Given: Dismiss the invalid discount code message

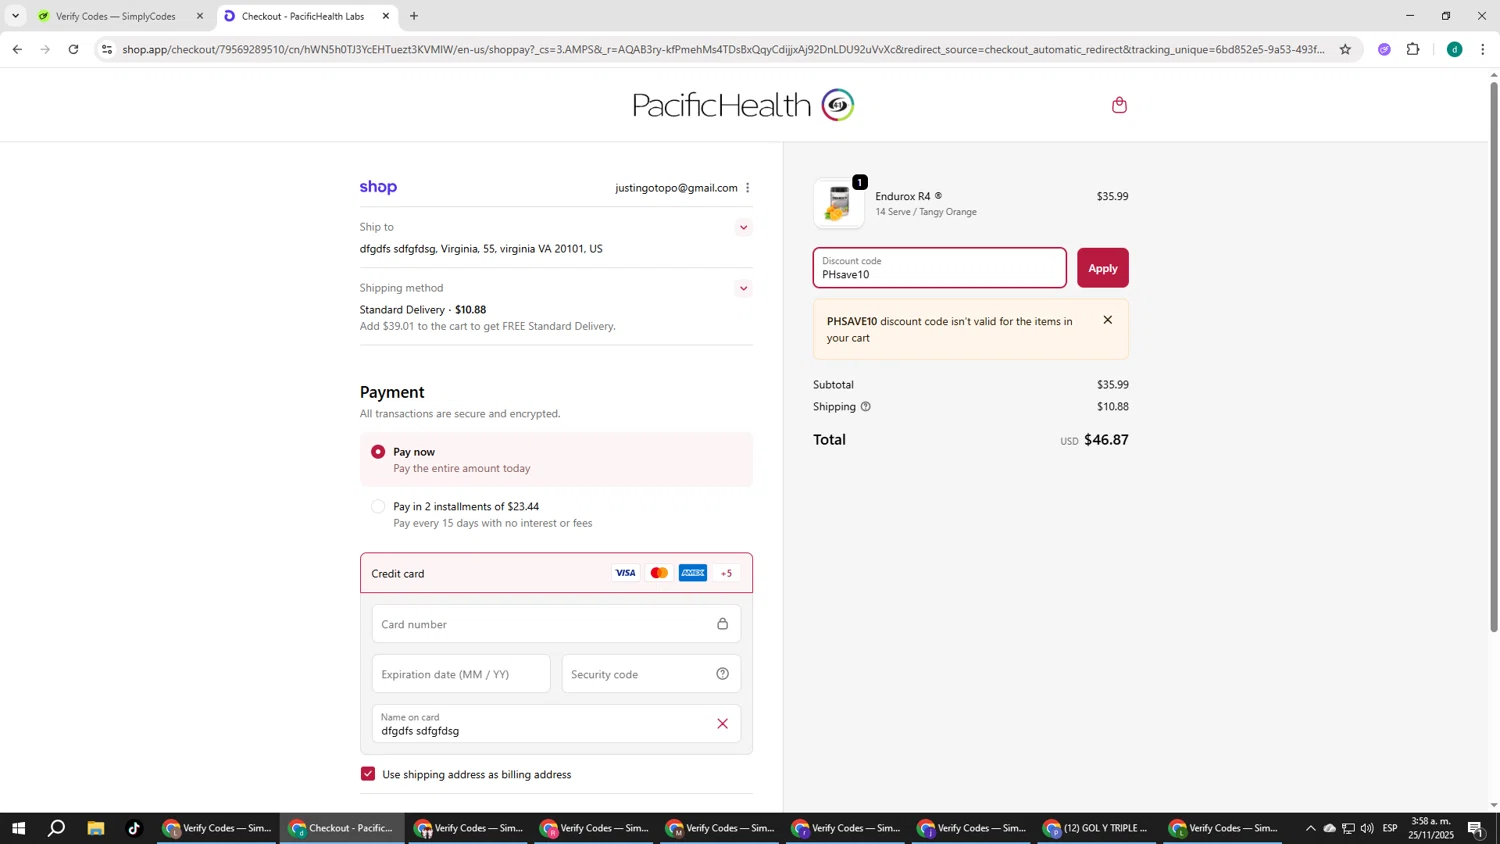Looking at the screenshot, I should tap(1107, 320).
